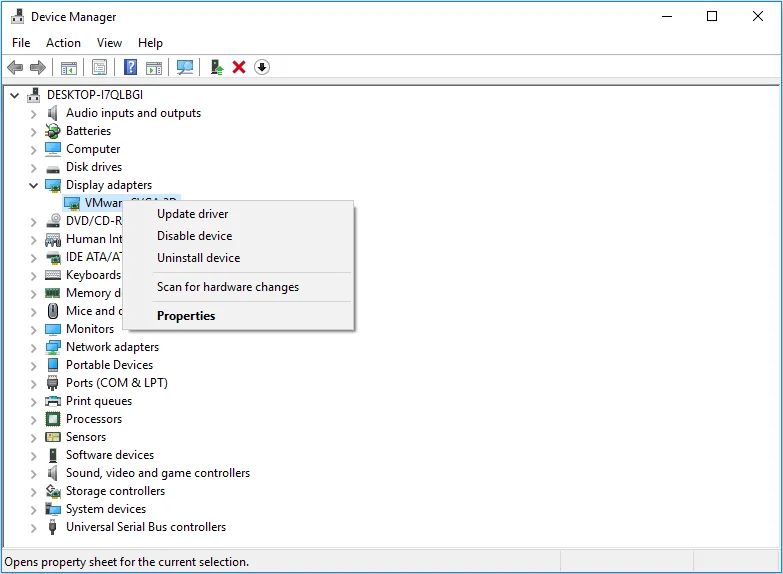Screen dimensions: 783x574
Task: Open the View menu
Action: pos(109,43)
